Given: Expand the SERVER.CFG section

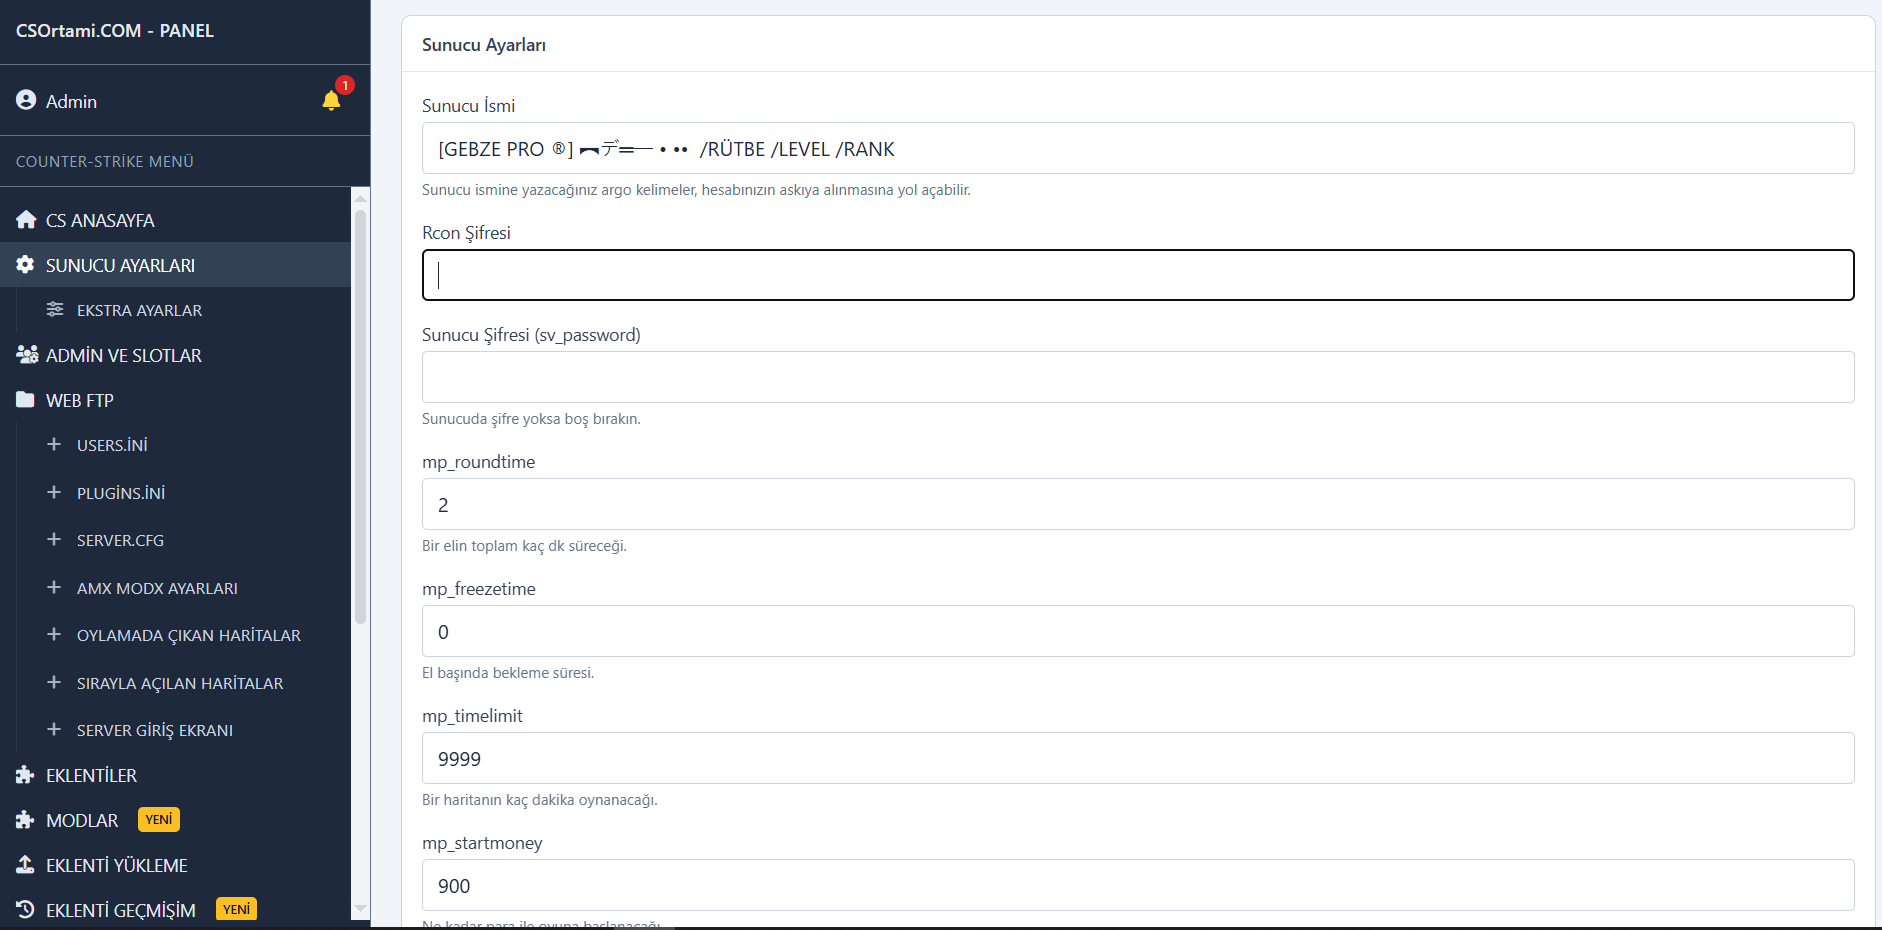Looking at the screenshot, I should [120, 540].
